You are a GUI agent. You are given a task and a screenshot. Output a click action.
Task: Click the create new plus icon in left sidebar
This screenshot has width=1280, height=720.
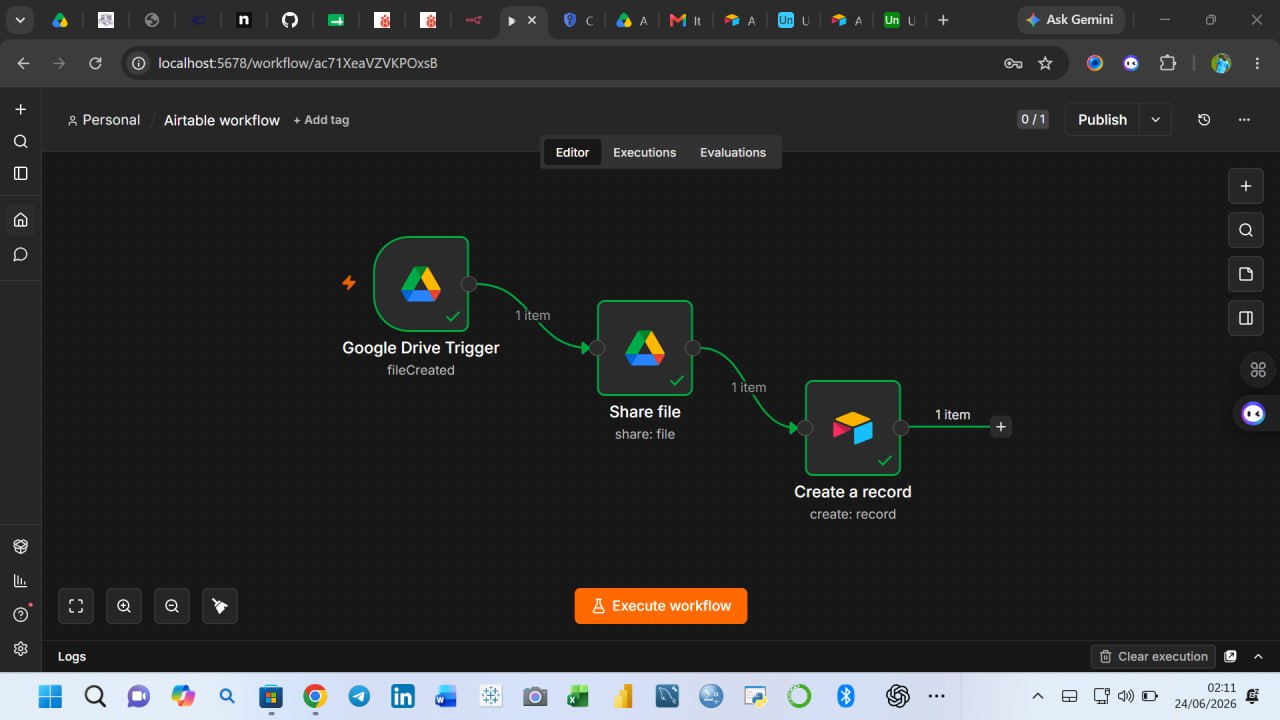point(20,109)
